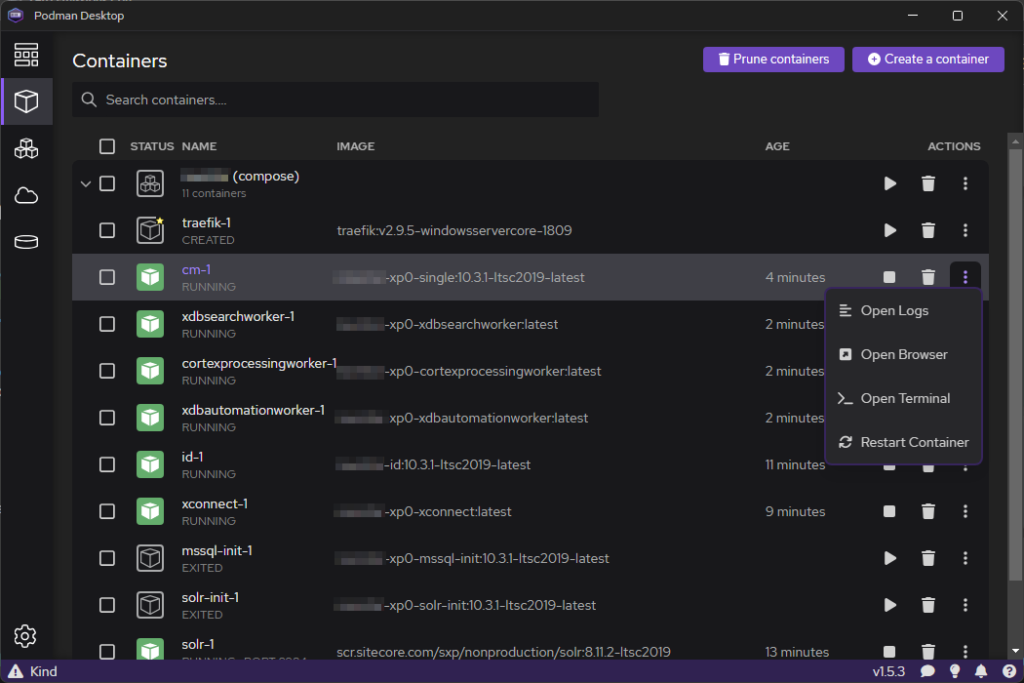This screenshot has height=683, width=1024.
Task: Close the cm-1 kebab actions menu
Action: click(x=965, y=278)
